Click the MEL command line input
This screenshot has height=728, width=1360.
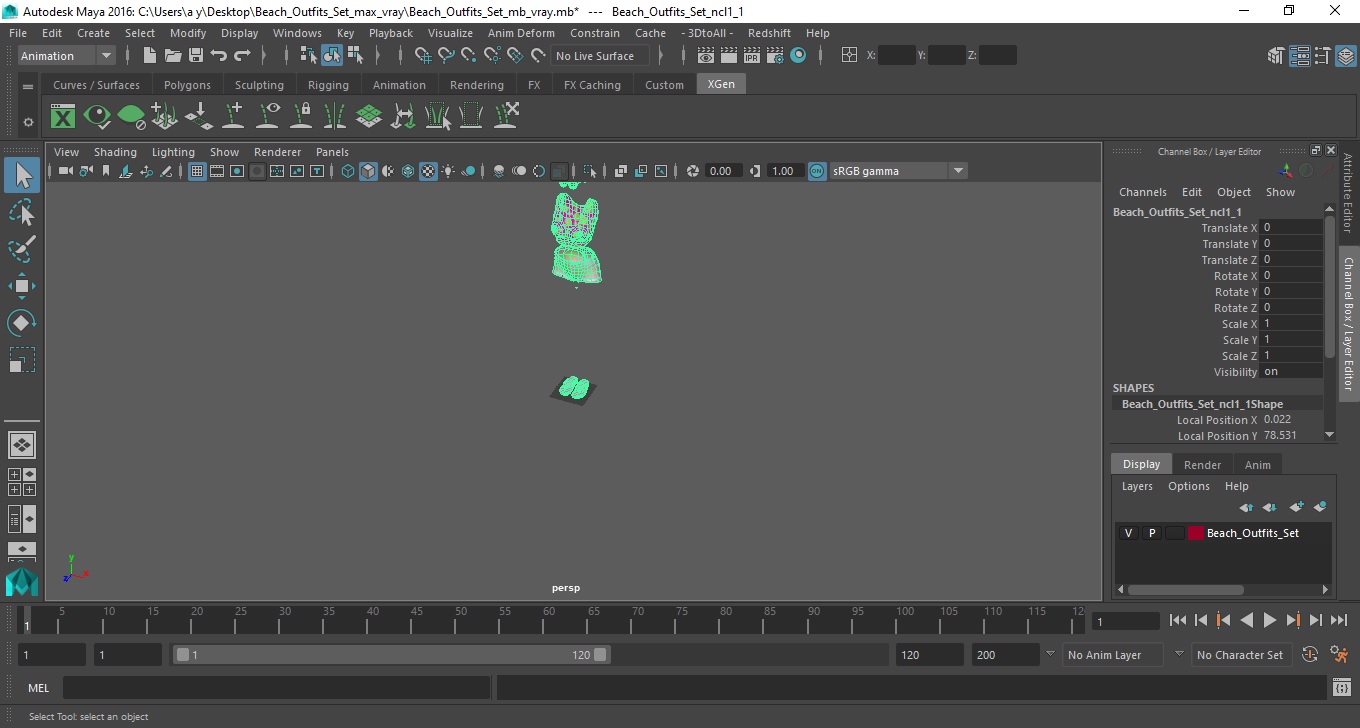point(276,688)
